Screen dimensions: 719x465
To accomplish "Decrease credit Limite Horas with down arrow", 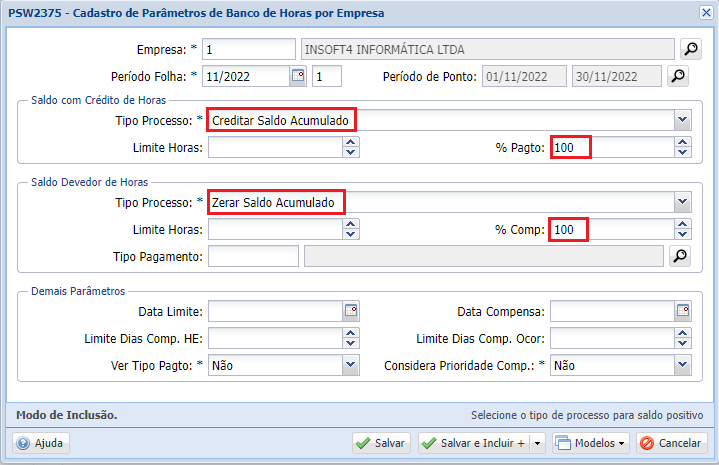I will (x=351, y=153).
